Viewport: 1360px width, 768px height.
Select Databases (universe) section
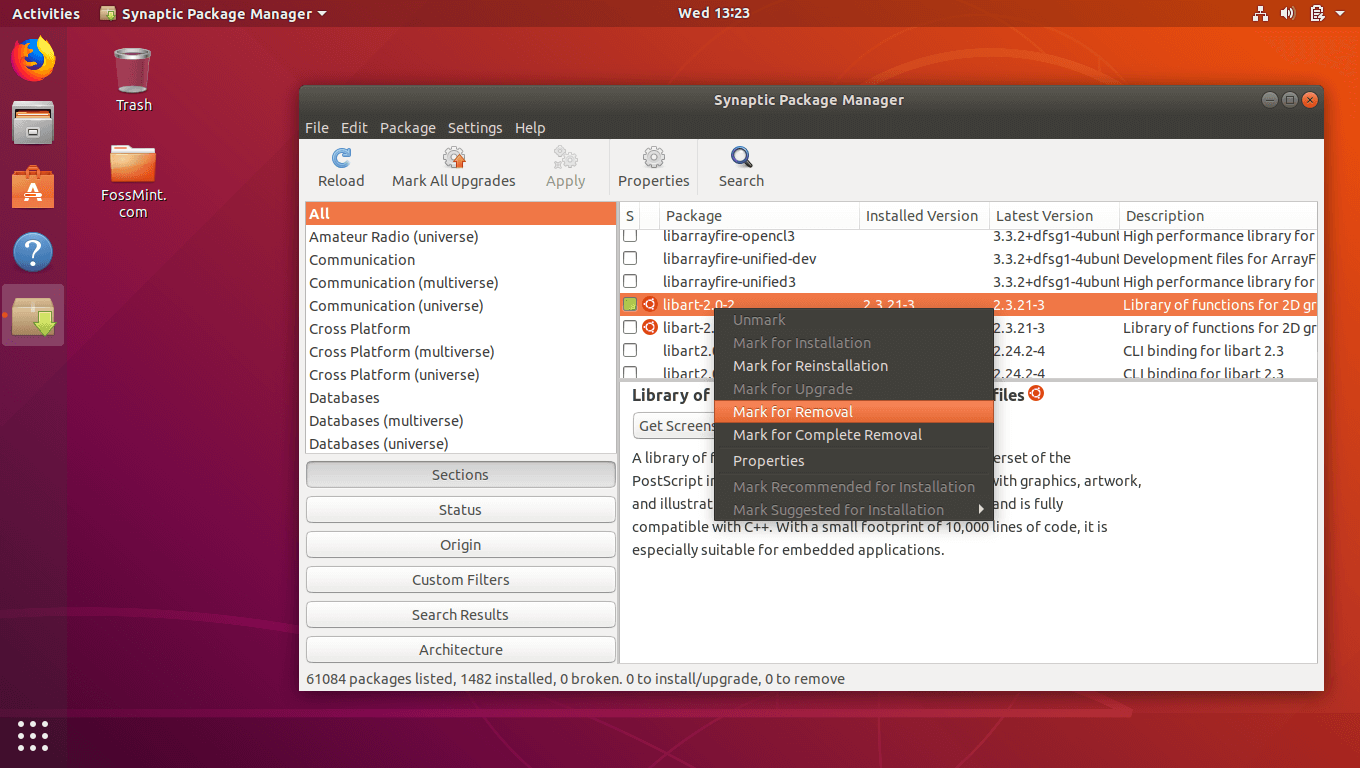[x=461, y=444]
